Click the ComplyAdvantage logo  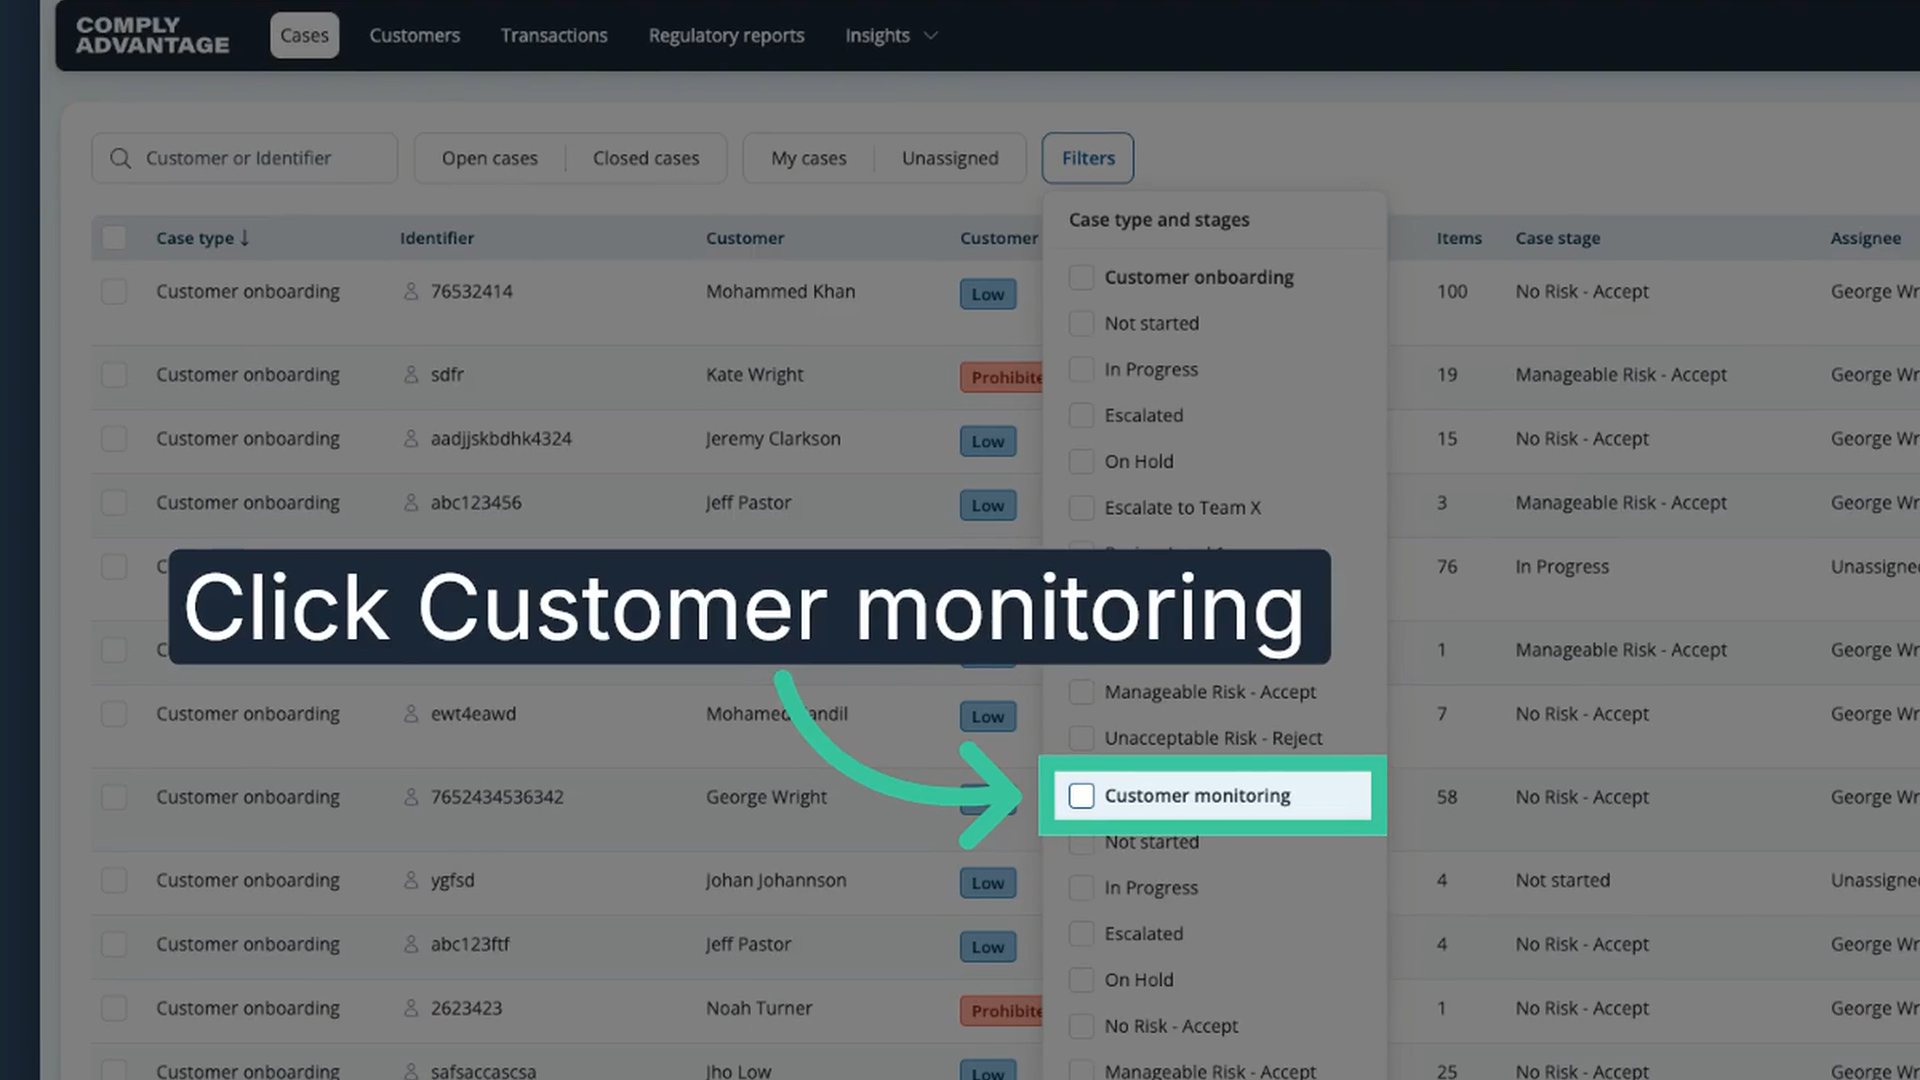point(152,35)
